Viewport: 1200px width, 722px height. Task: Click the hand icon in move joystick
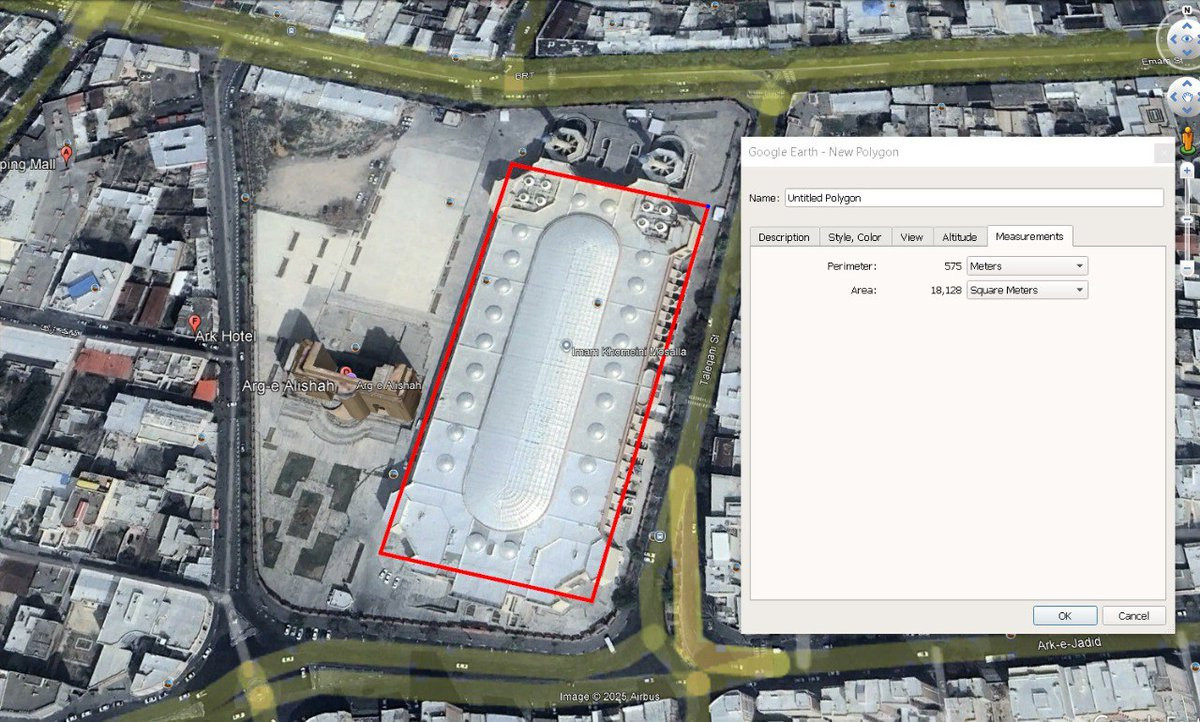tap(1186, 98)
